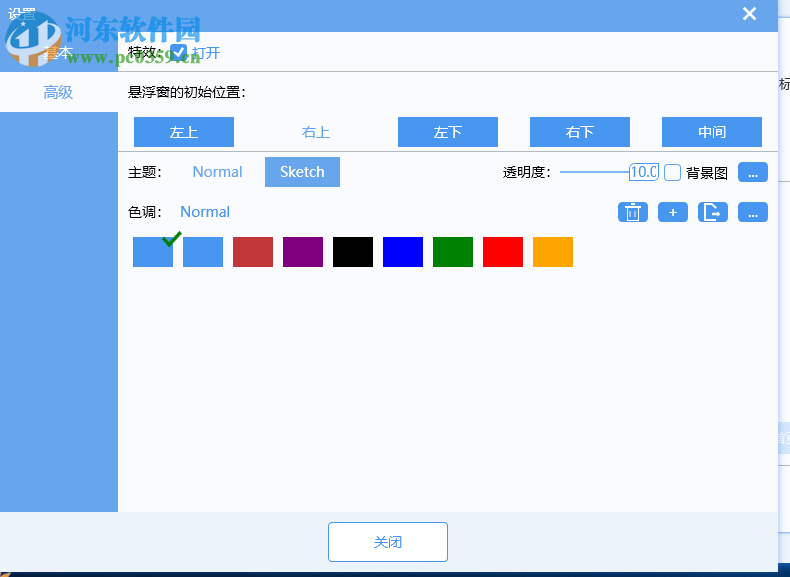Select the checked light blue color swatch
Image resolution: width=790 pixels, height=577 pixels.
pyautogui.click(x=153, y=252)
